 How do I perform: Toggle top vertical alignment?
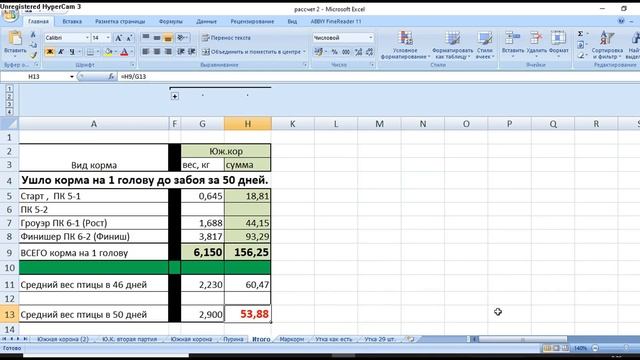coord(146,38)
